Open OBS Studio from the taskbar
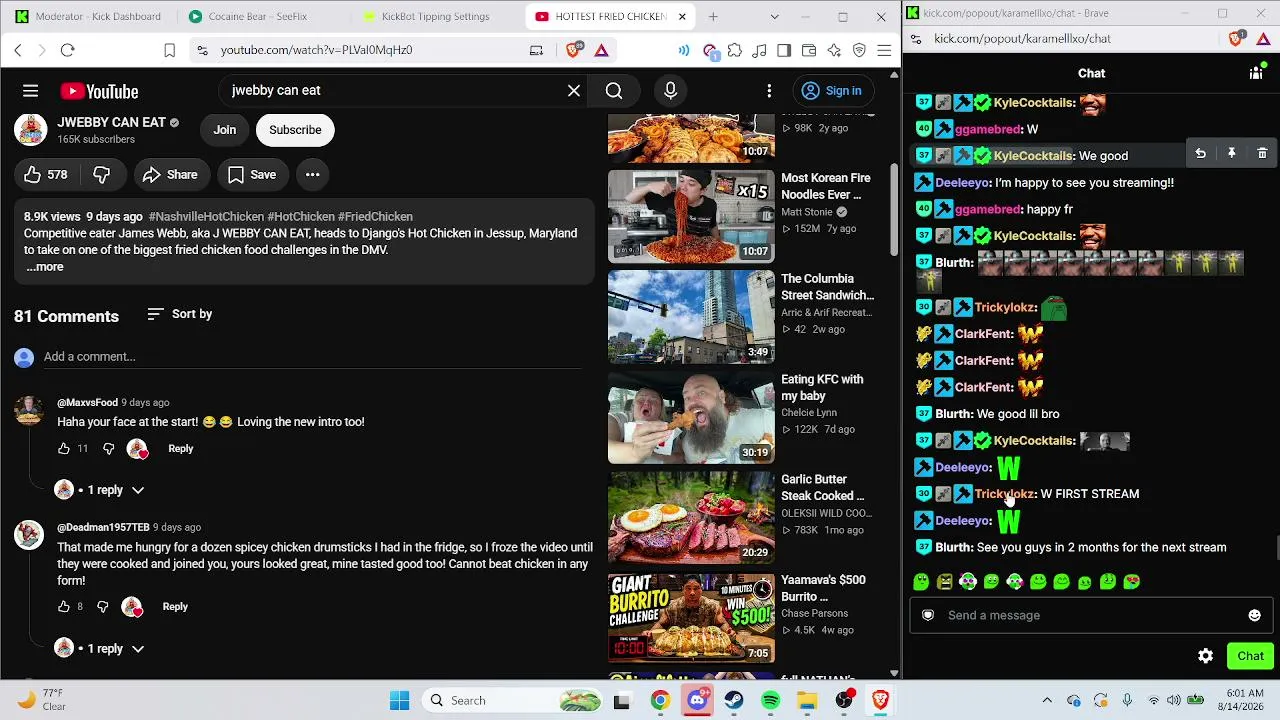This screenshot has height=720, width=1280. pyautogui.click(x=844, y=701)
